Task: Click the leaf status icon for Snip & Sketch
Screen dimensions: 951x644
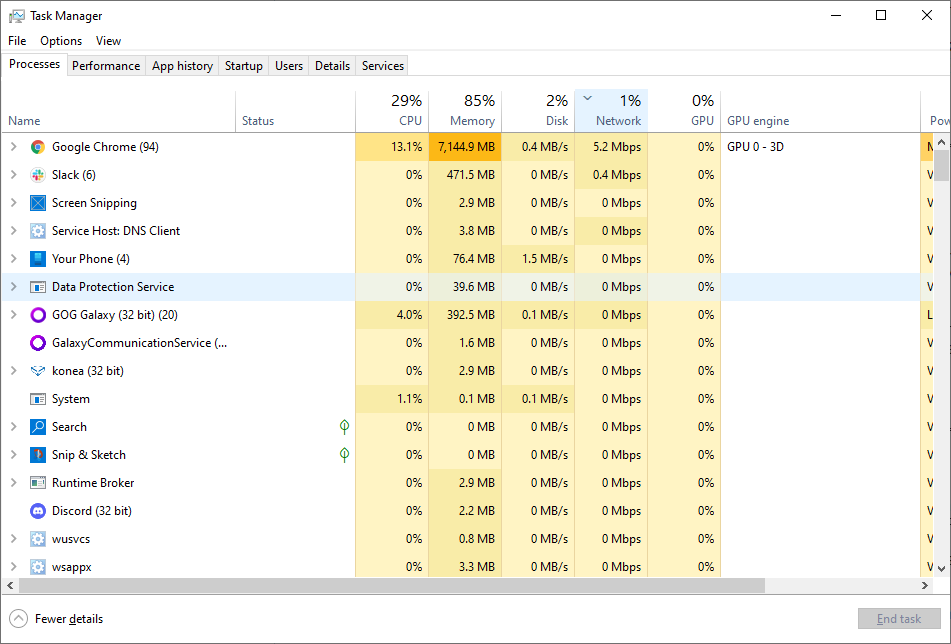Action: click(344, 455)
